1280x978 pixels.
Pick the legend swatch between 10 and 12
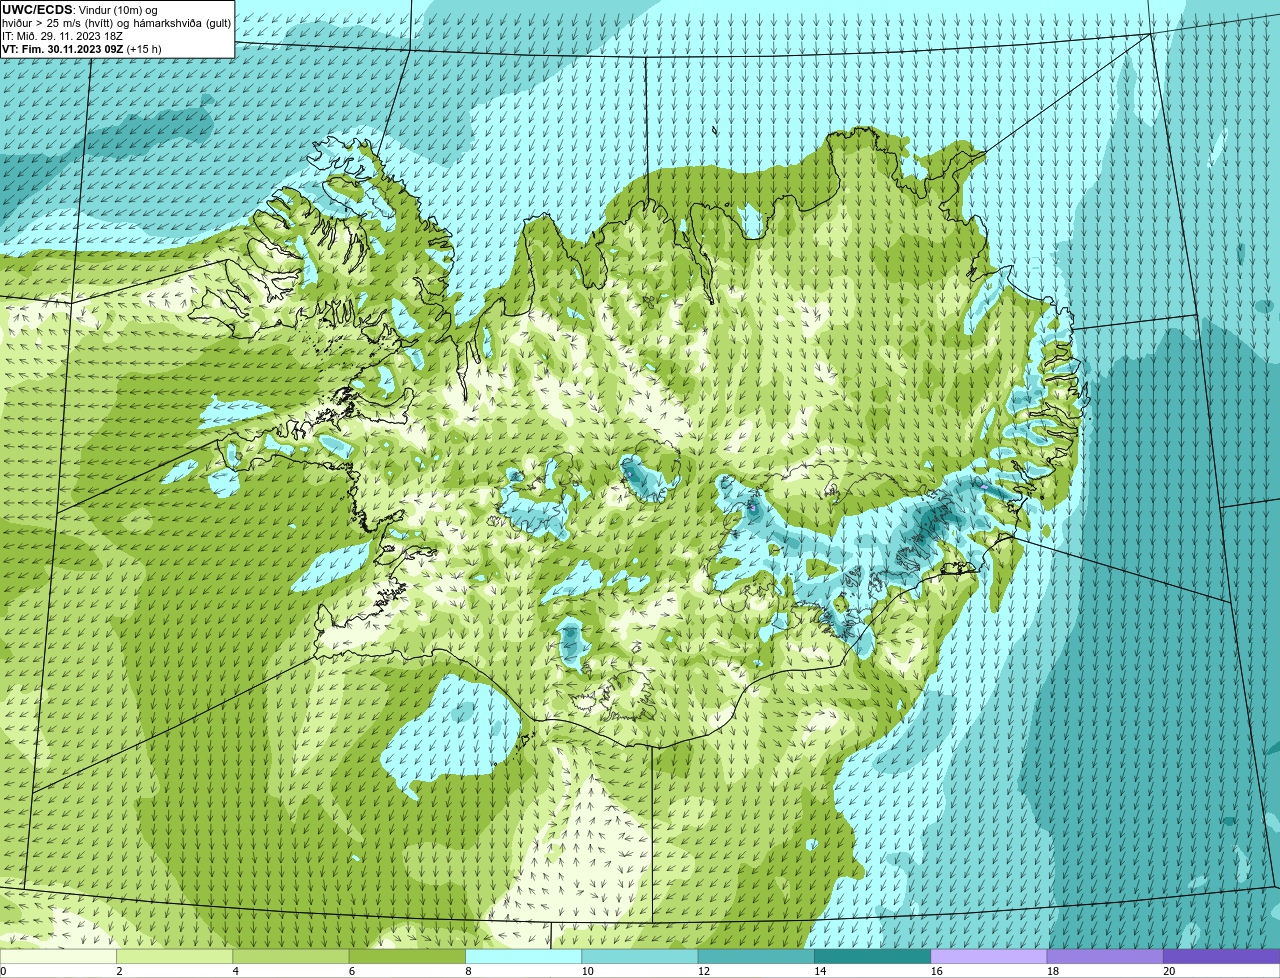point(640,956)
